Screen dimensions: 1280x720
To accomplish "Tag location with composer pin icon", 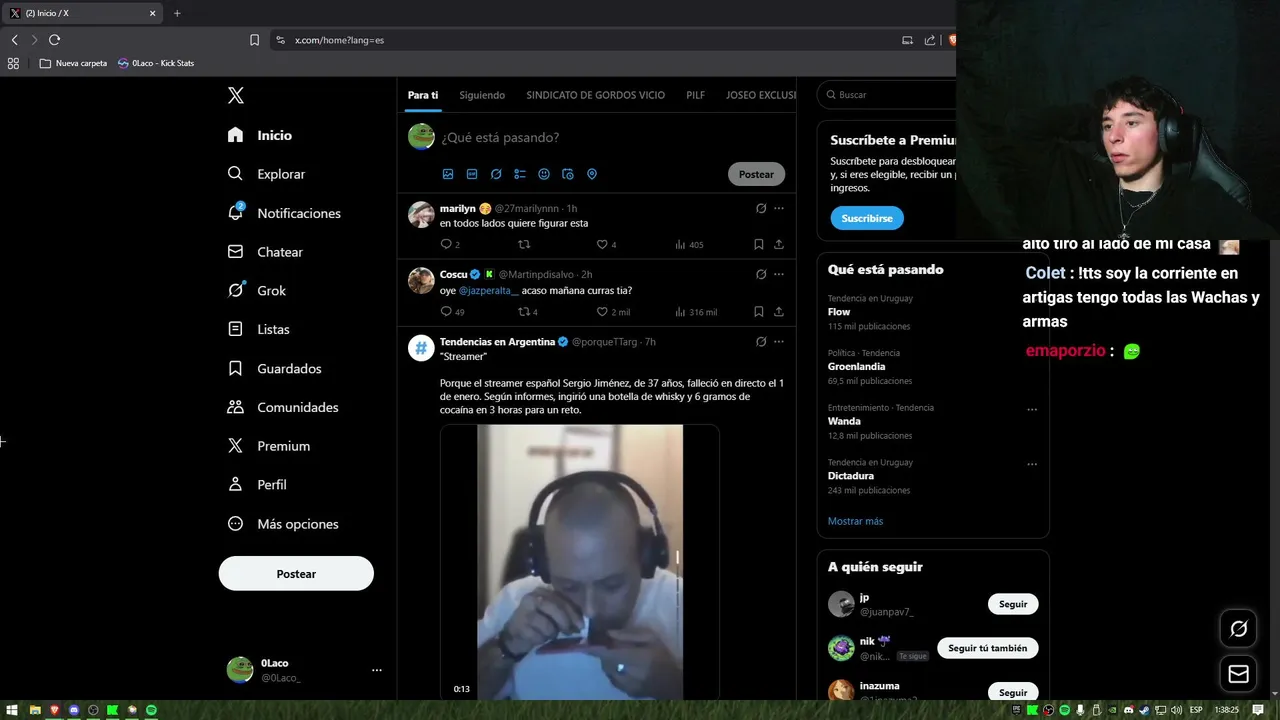I will click(x=592, y=174).
